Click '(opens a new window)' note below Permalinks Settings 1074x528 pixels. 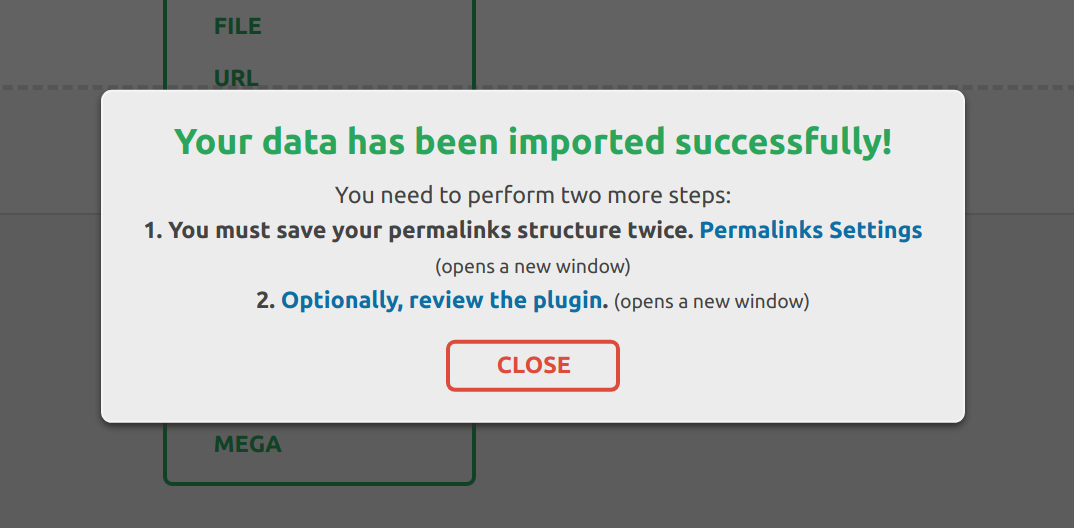point(533,267)
